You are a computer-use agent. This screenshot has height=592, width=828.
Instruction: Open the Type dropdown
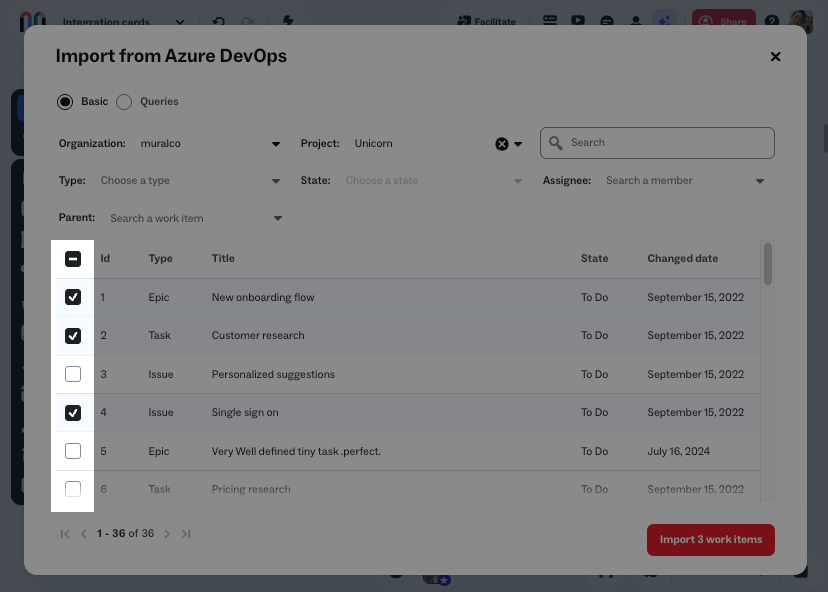pyautogui.click(x=190, y=181)
